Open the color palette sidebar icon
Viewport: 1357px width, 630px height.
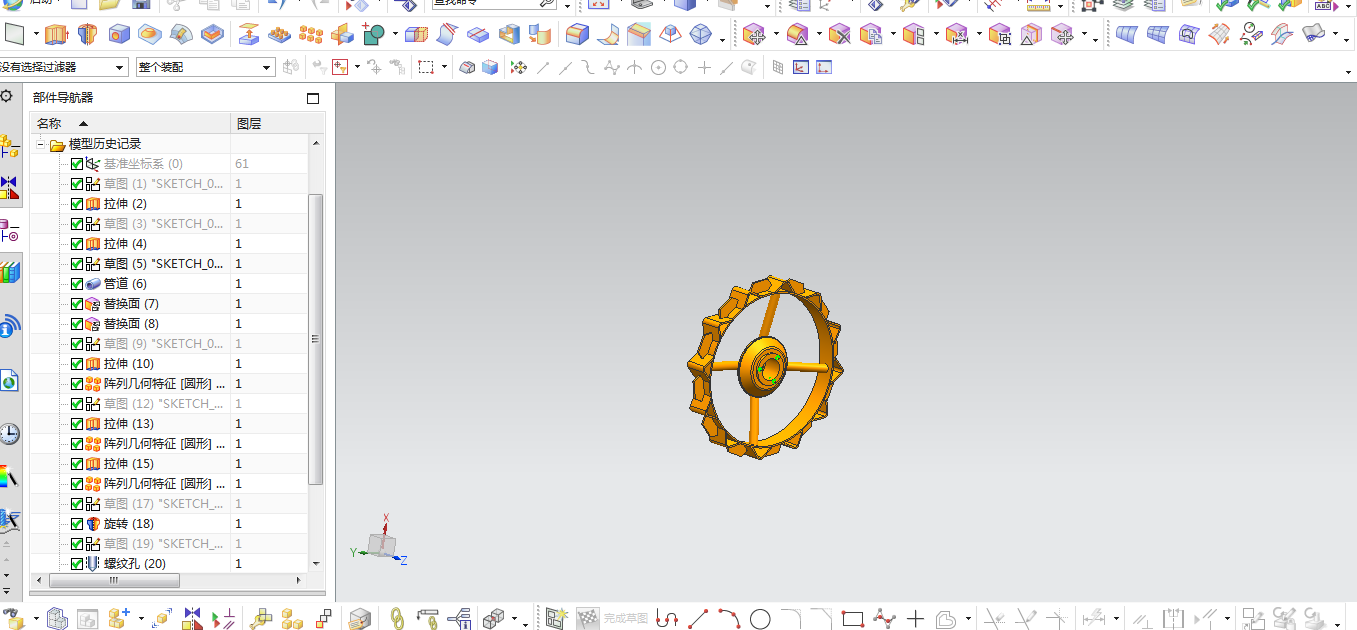click(x=9, y=477)
